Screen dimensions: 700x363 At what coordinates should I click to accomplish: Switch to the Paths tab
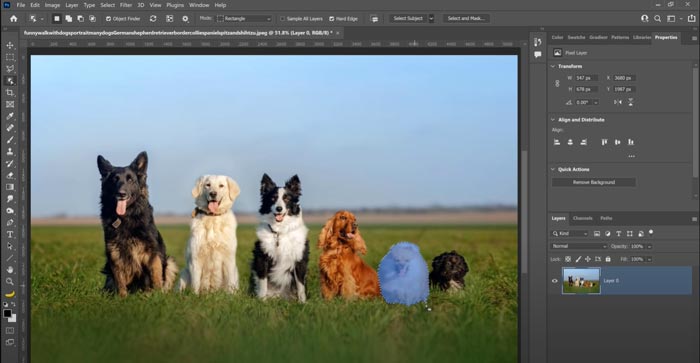click(606, 218)
